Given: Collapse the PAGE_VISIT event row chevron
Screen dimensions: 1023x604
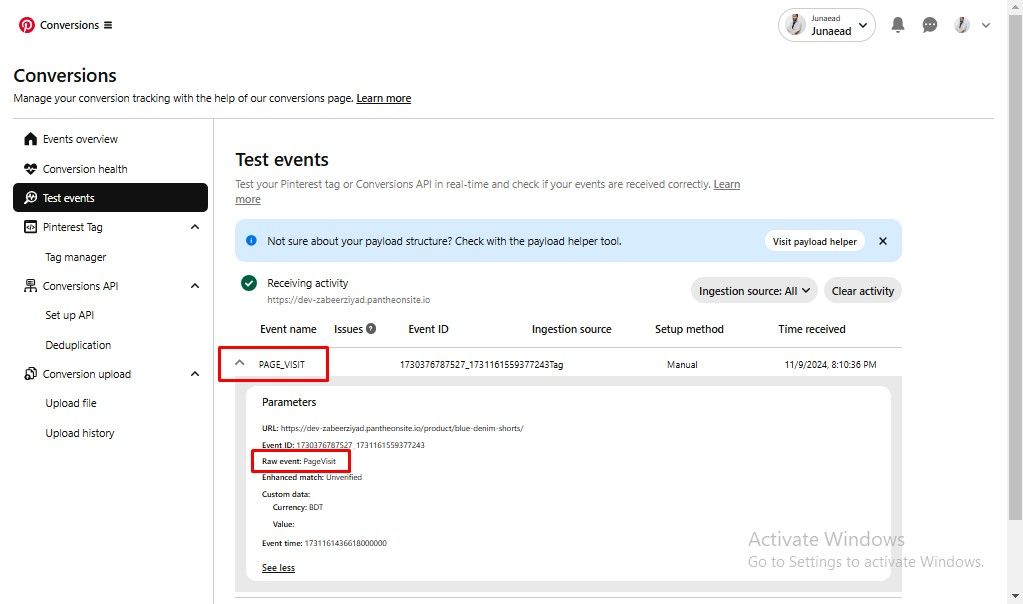Looking at the screenshot, I should pyautogui.click(x=239, y=363).
